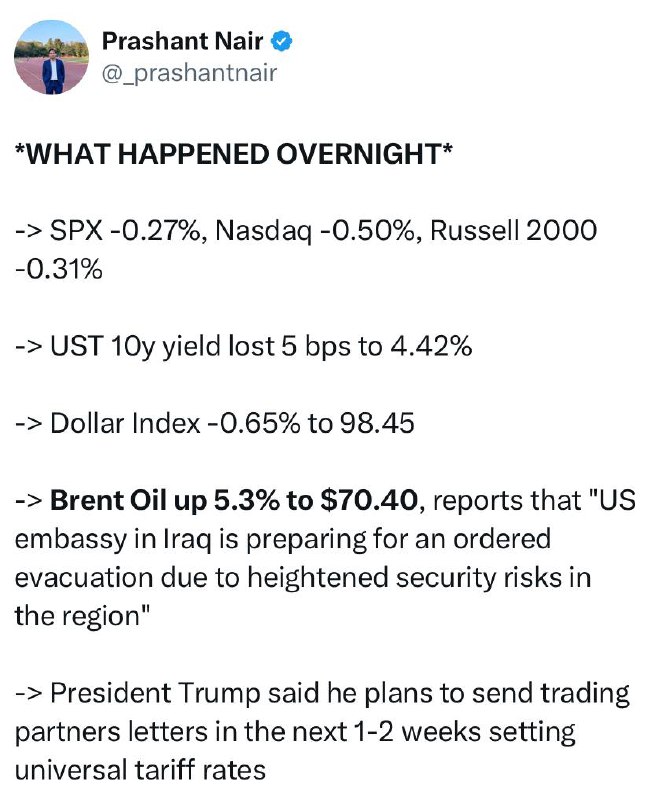
Task: Click the -0.31% value below SPX line
Action: click(x=59, y=269)
